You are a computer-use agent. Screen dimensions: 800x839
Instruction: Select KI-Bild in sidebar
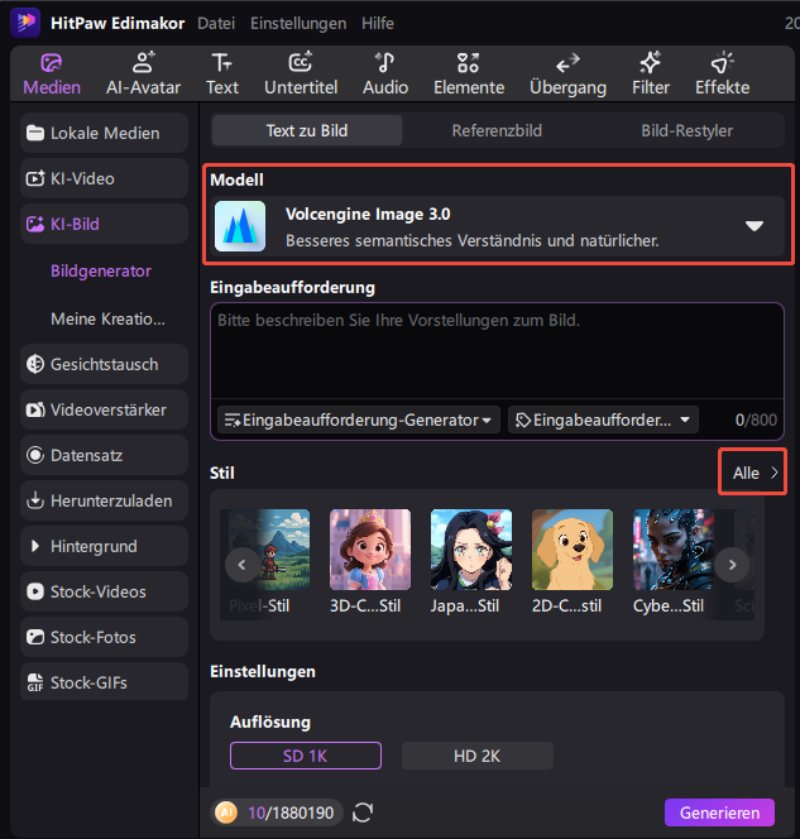(104, 224)
